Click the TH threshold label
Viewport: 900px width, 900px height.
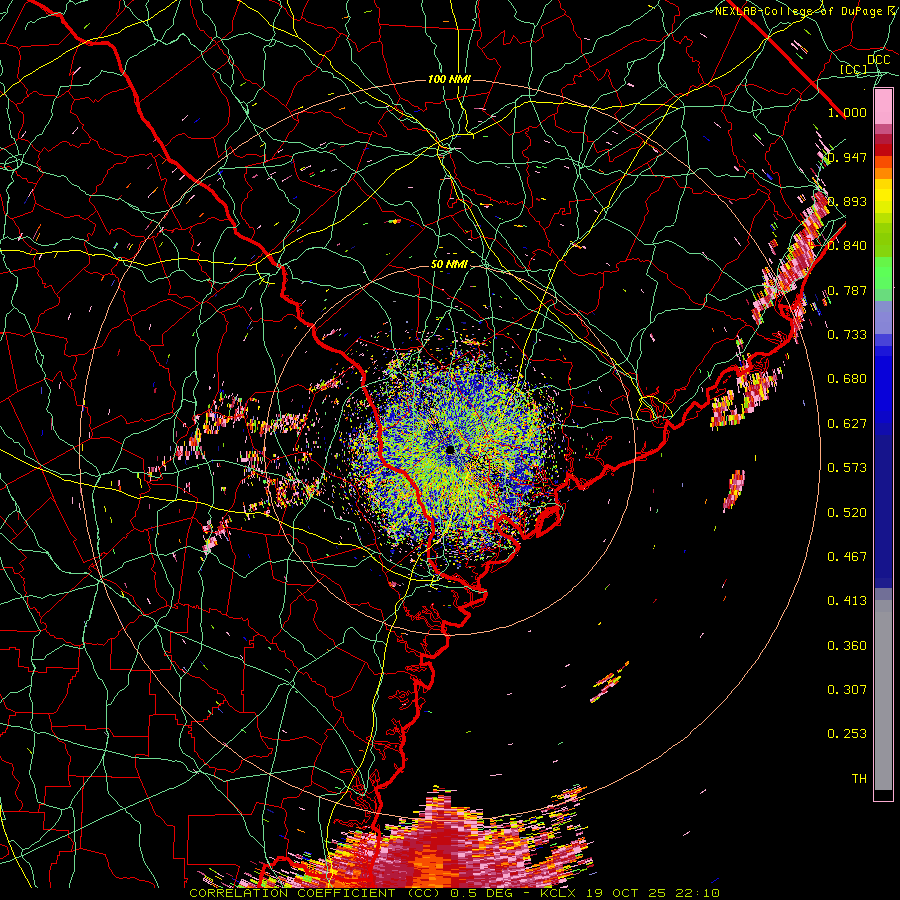point(859,779)
